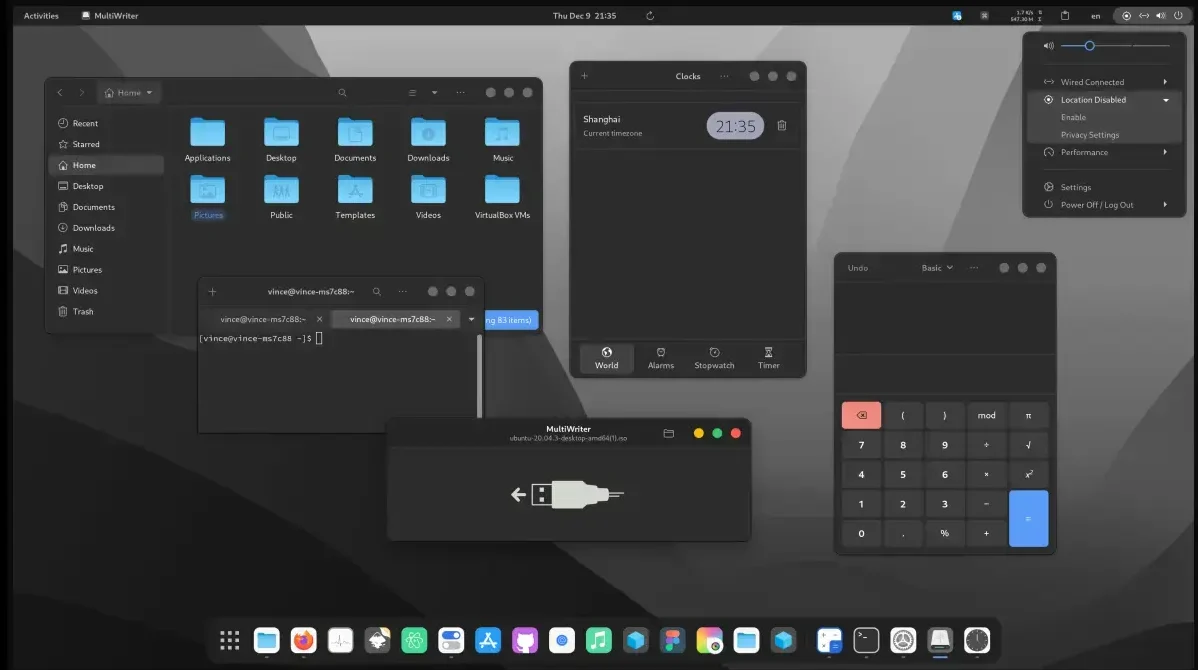The height and width of the screenshot is (670, 1198).
Task: Switch to the Stopwatch in Clocks
Action: (x=714, y=358)
